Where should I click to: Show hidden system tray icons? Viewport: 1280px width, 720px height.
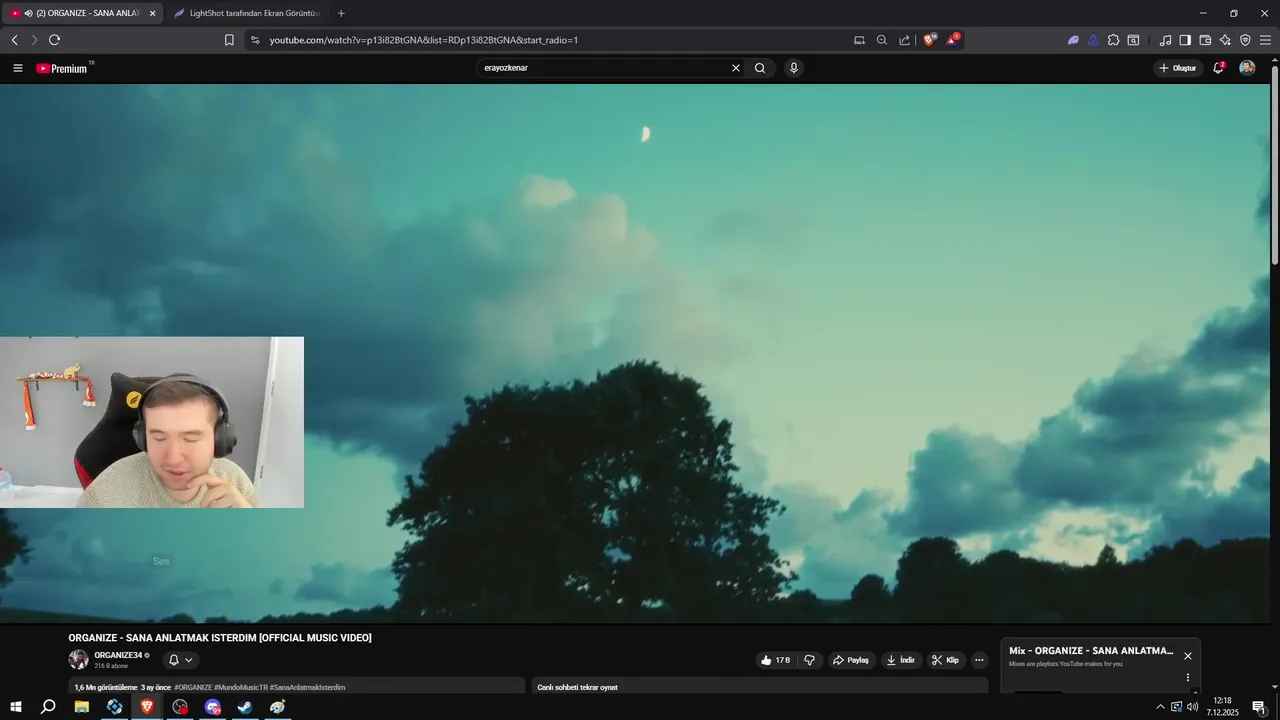point(1160,707)
